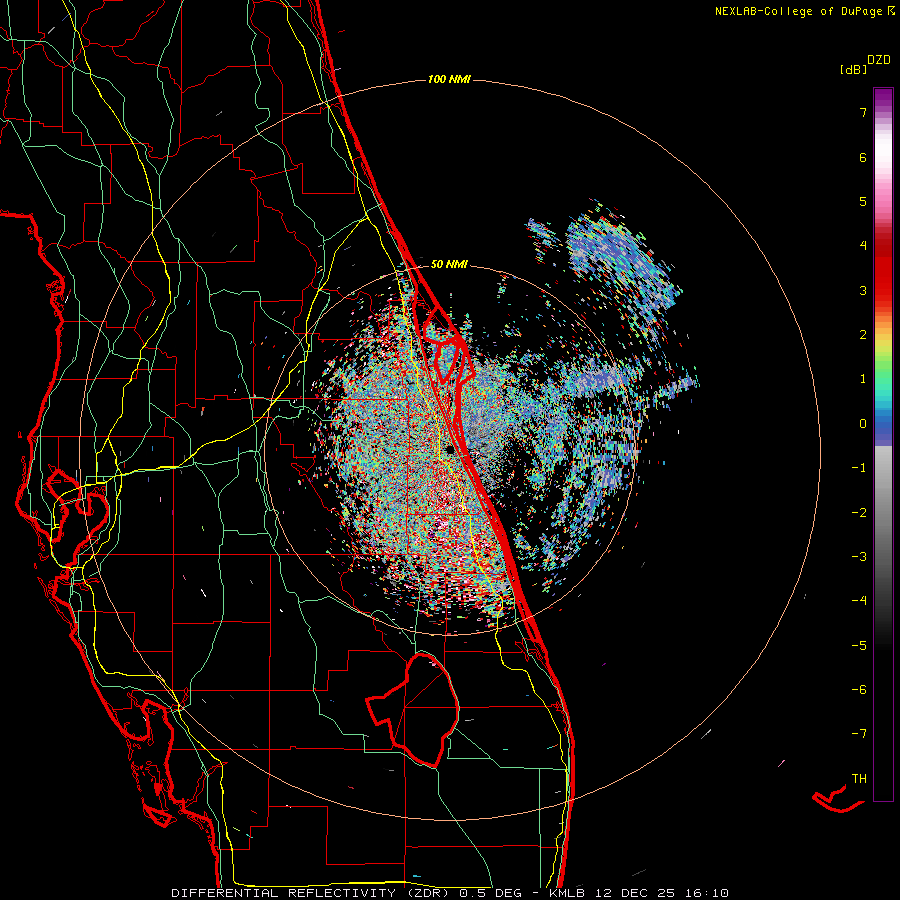Screen dimensions: 900x900
Task: Click the -6 value on color scale
Action: click(859, 690)
